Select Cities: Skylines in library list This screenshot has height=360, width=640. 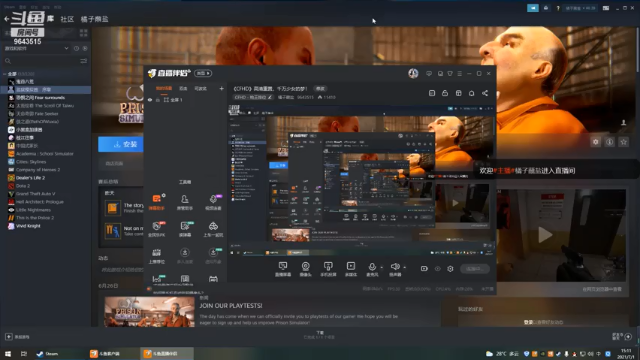pyautogui.click(x=31, y=162)
